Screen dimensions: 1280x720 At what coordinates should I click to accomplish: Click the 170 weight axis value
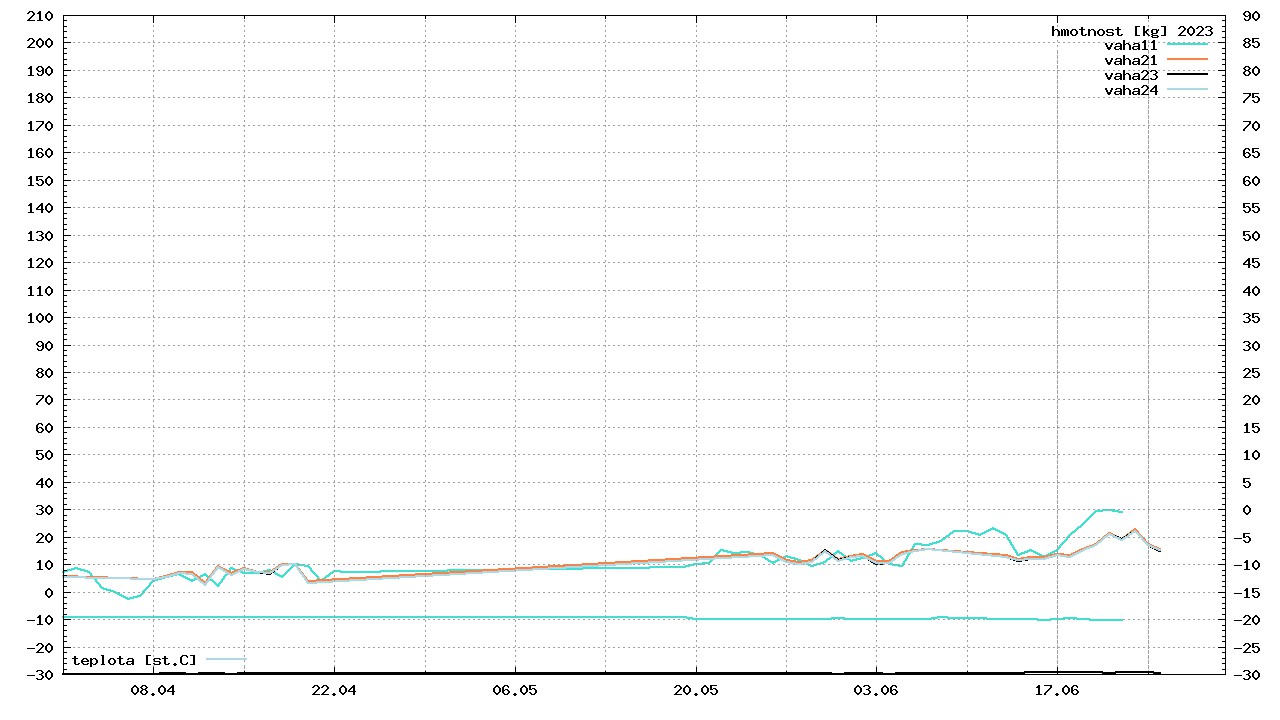click(41, 126)
